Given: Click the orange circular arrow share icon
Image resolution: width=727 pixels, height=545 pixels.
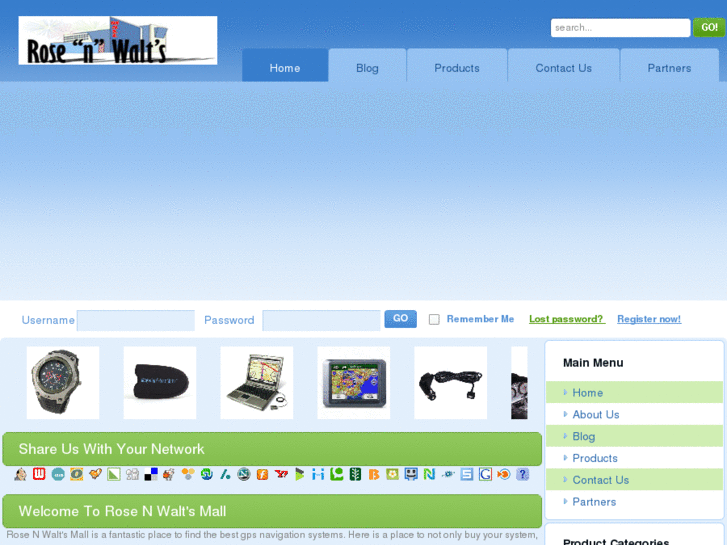Looking at the screenshot, I should [x=504, y=474].
